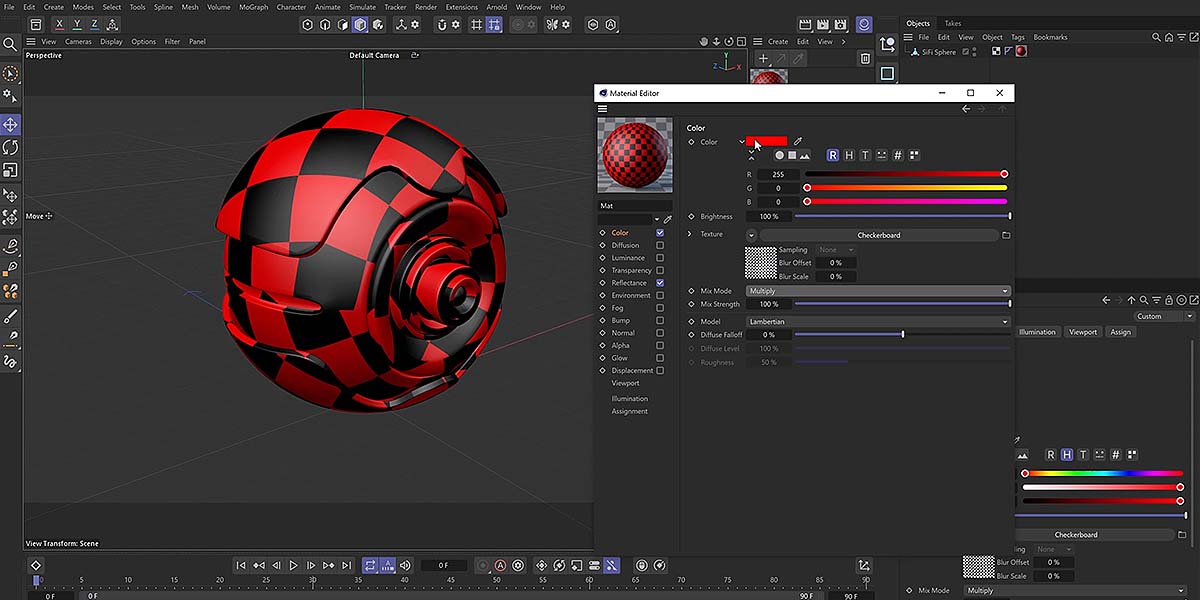Open the color swatches grid icon in Material Editor
The image size is (1200, 600).
tap(914, 155)
